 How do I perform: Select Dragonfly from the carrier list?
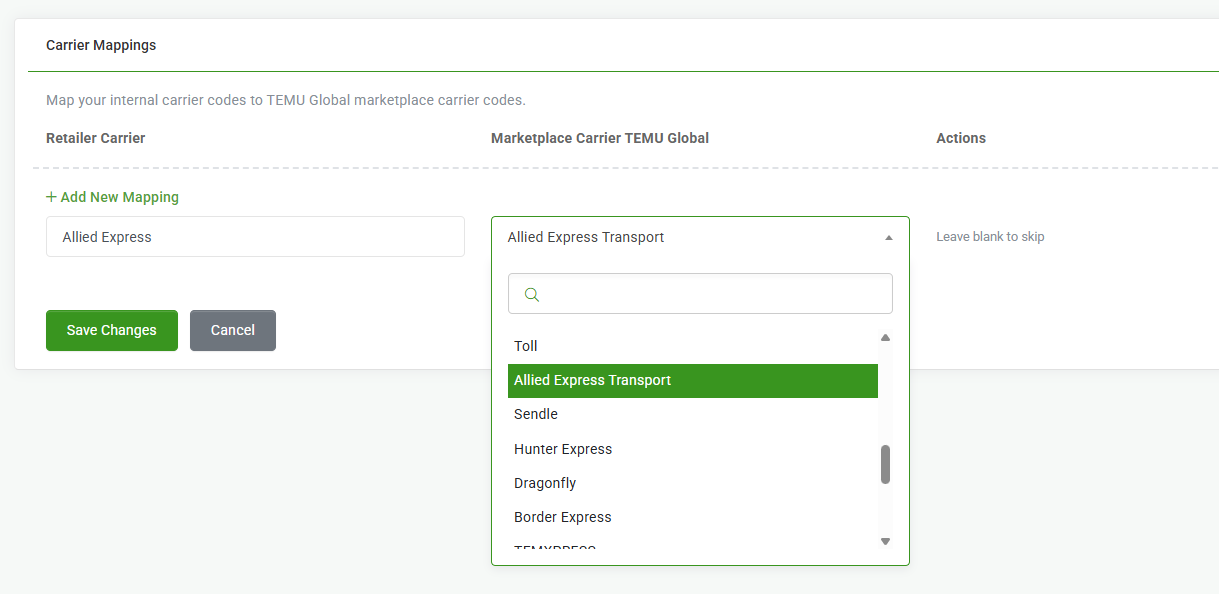(x=693, y=483)
